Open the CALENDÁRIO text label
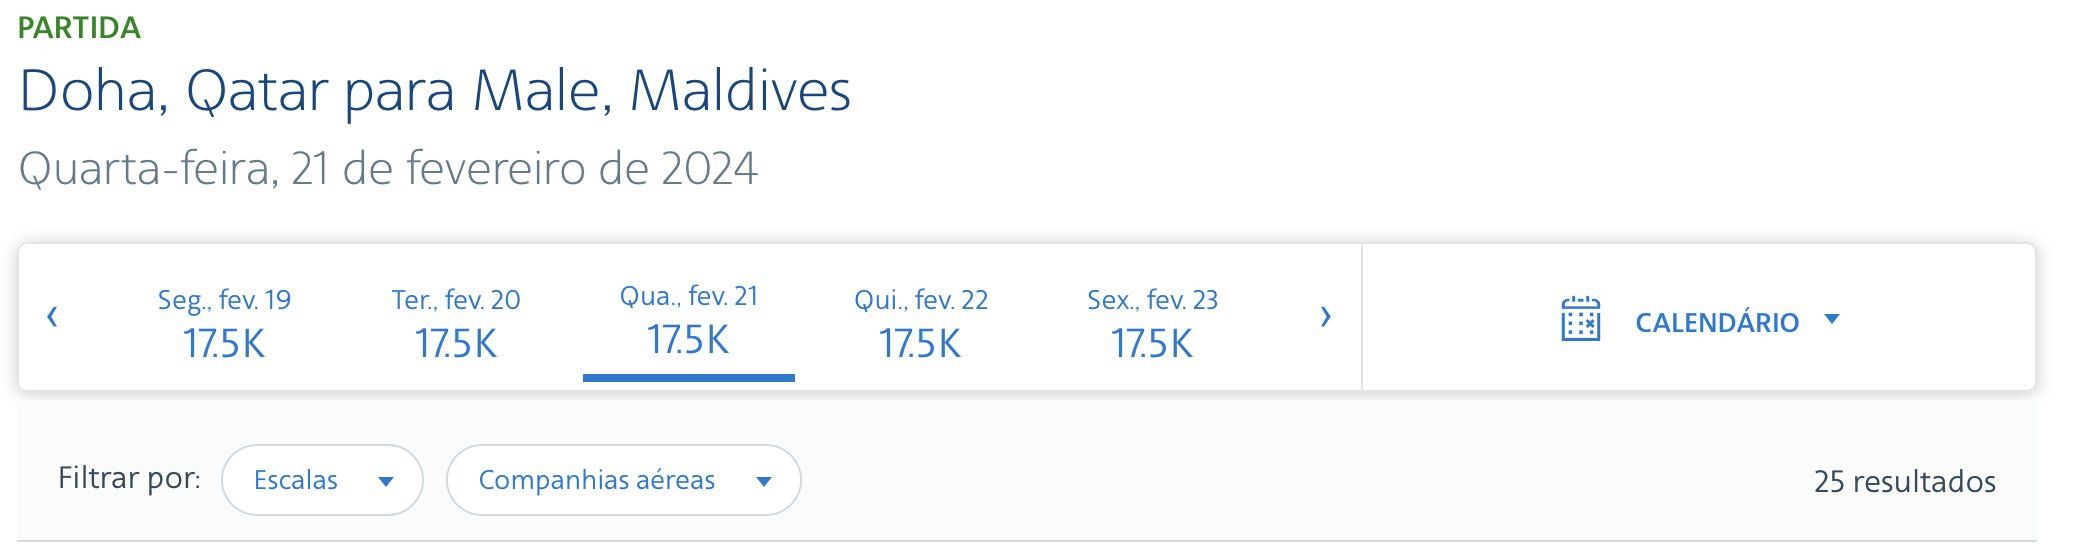This screenshot has height=552, width=2084. [x=1717, y=323]
